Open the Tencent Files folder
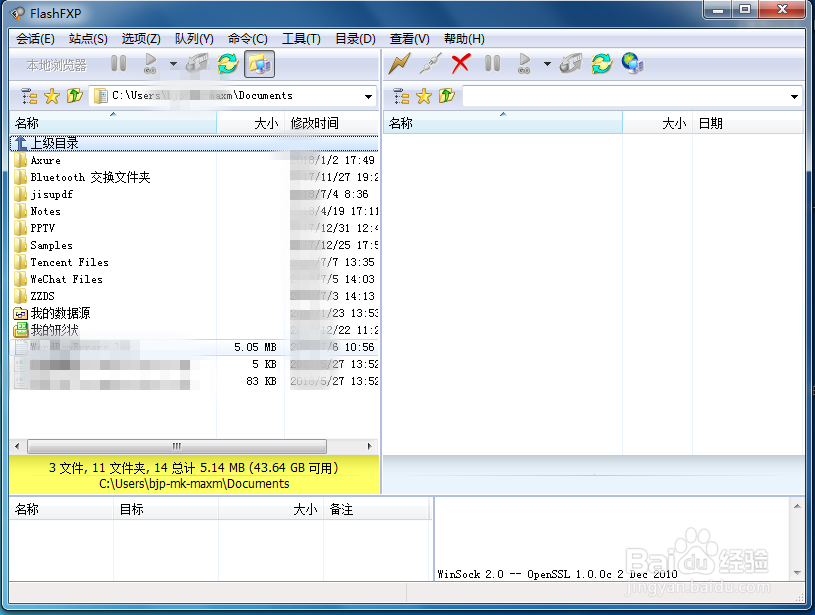 click(x=68, y=262)
